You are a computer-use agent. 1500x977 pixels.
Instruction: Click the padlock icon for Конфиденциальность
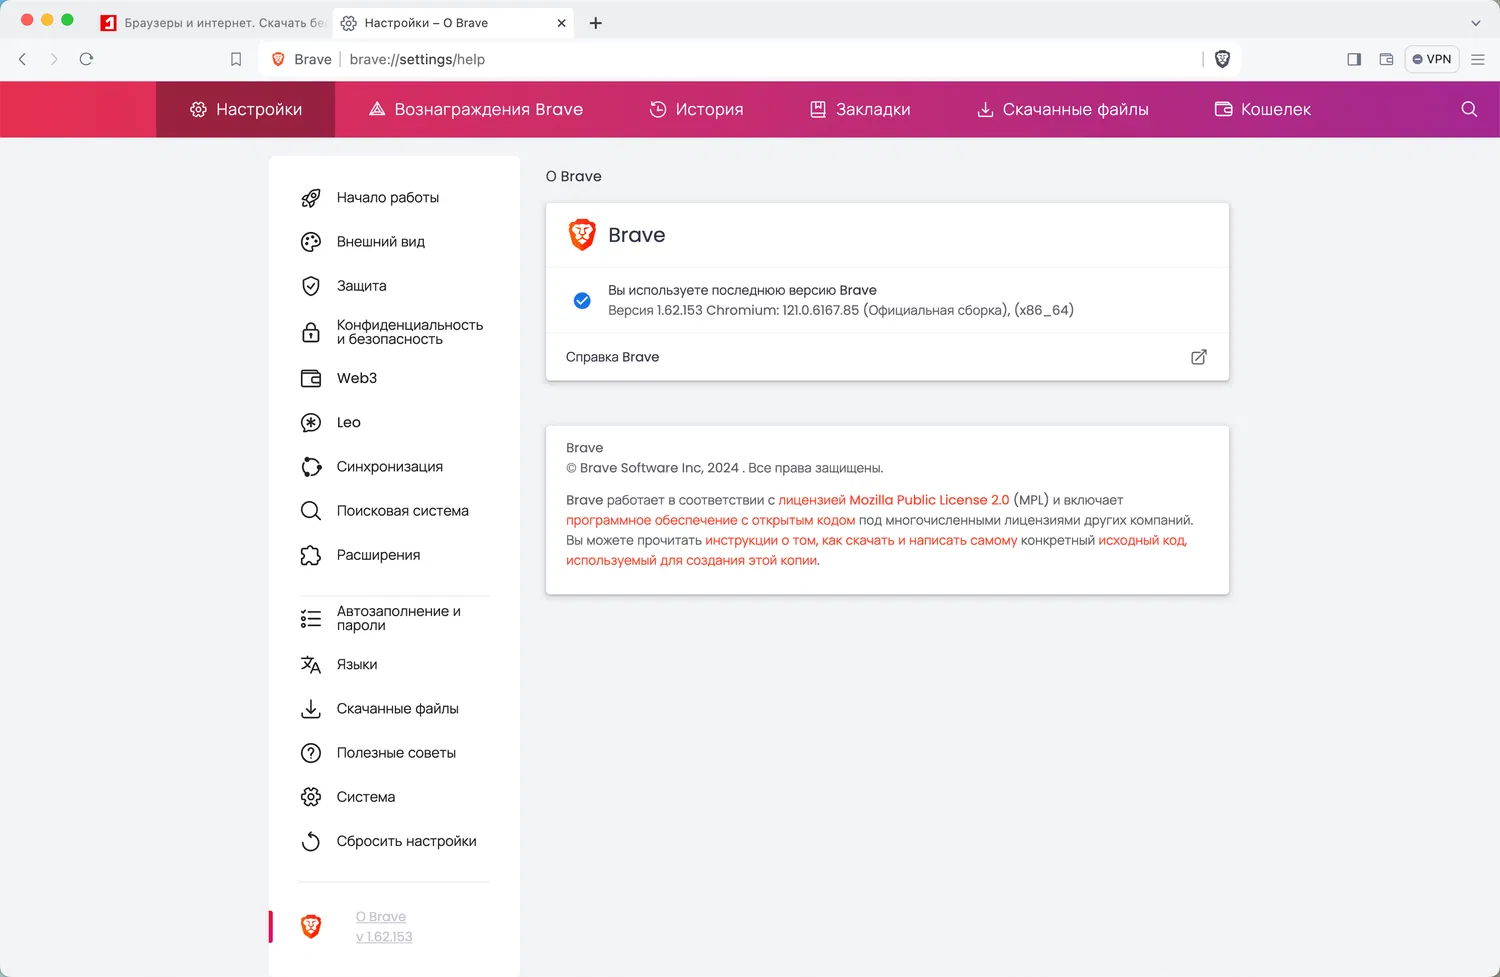[x=311, y=332]
